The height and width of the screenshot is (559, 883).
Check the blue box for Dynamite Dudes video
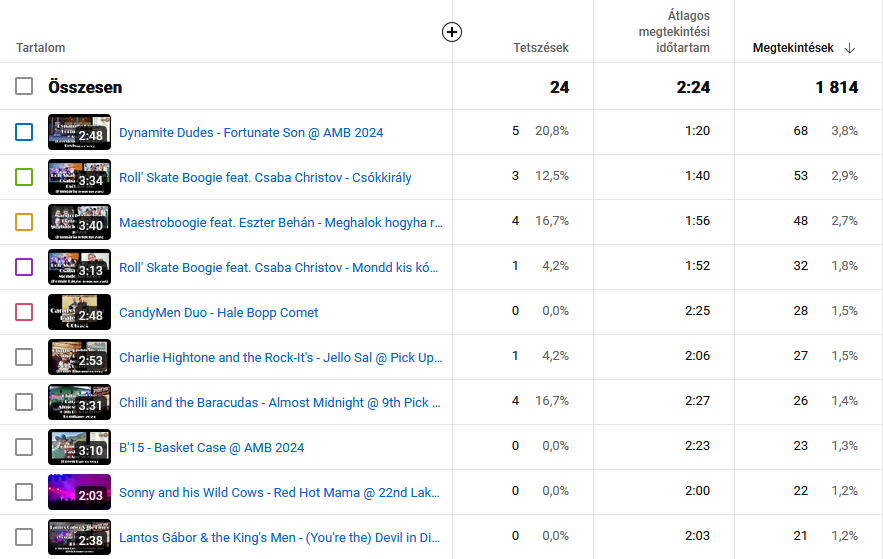click(24, 132)
